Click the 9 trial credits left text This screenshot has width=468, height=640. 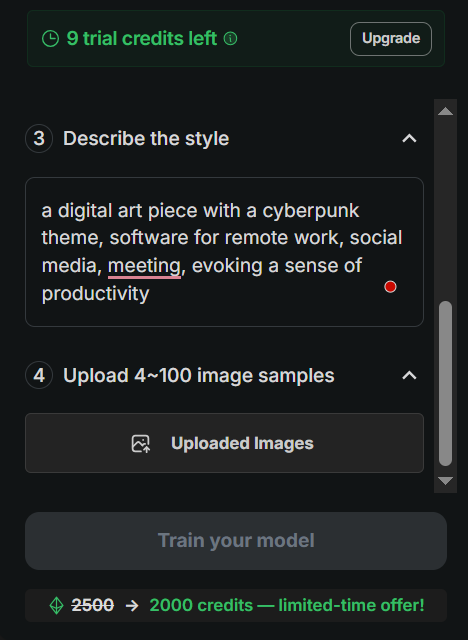142,39
